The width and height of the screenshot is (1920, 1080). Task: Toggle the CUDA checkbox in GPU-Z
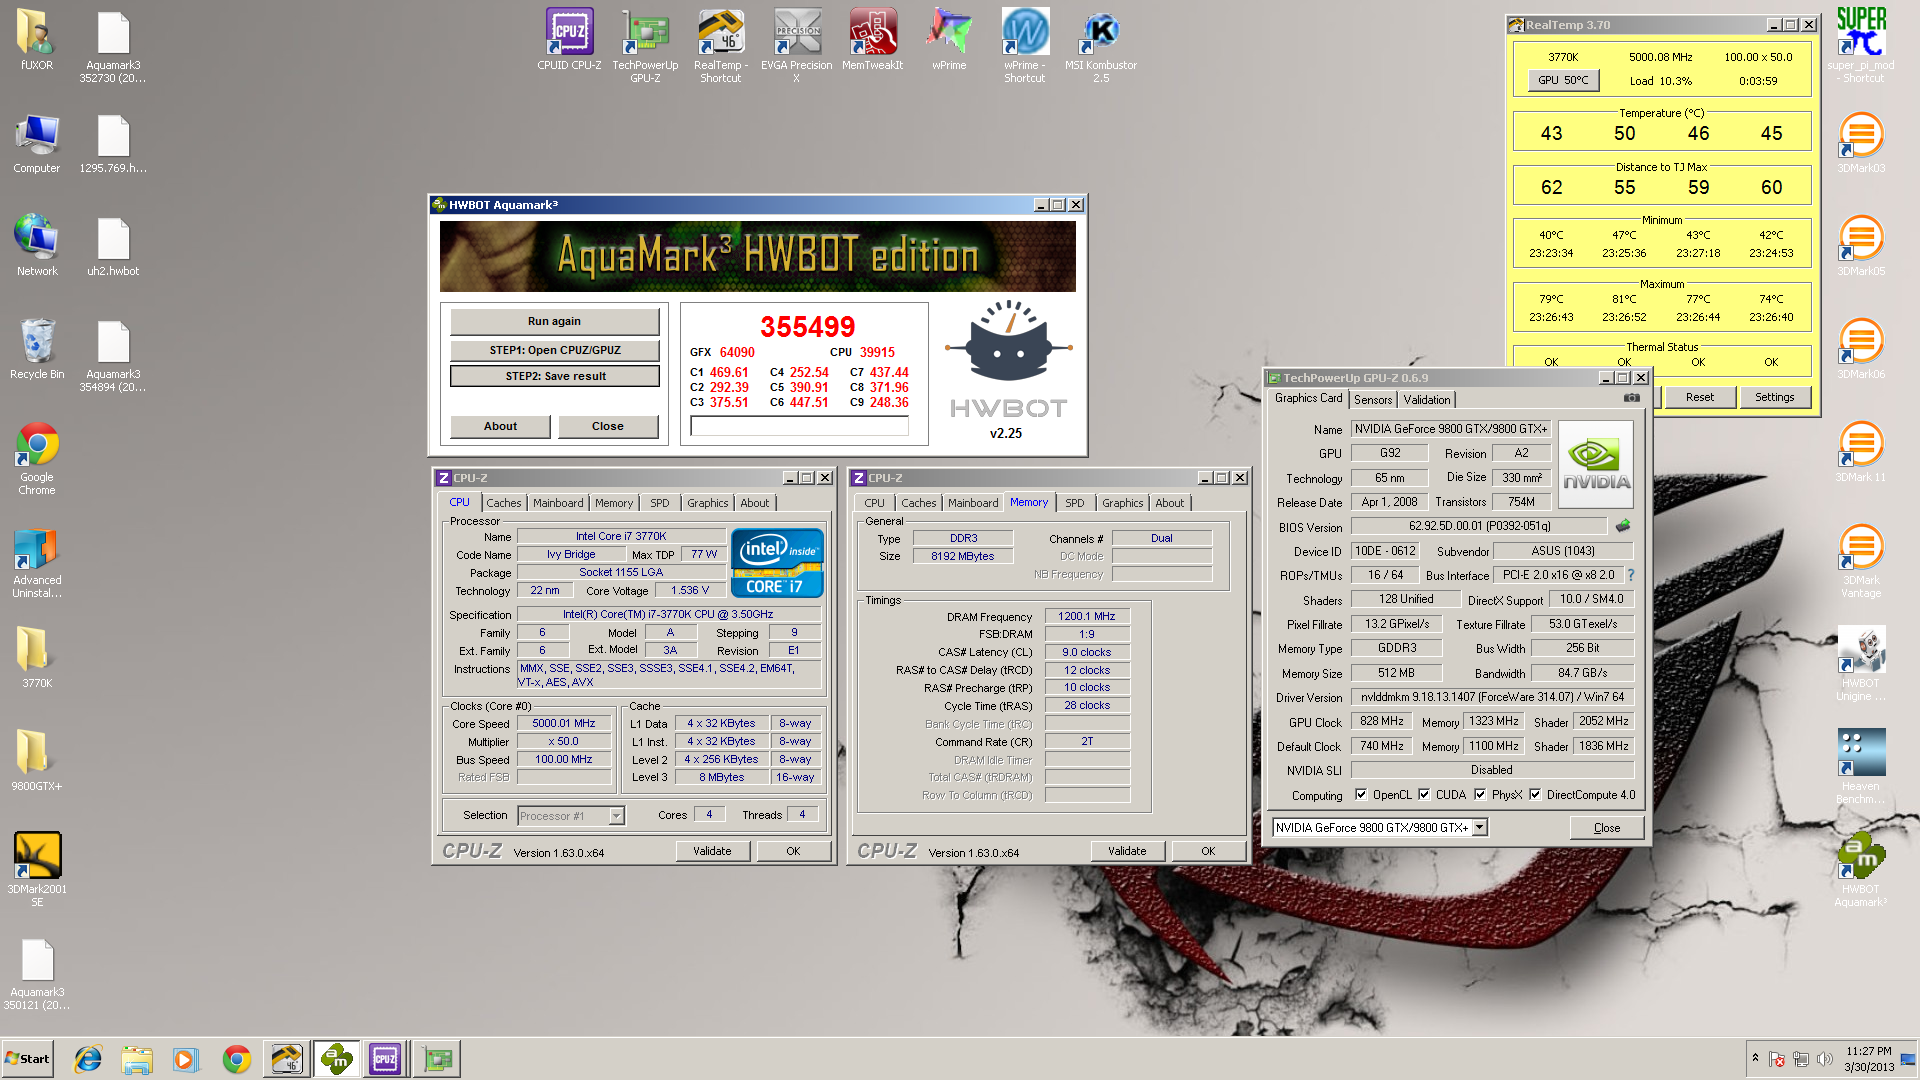point(1424,795)
